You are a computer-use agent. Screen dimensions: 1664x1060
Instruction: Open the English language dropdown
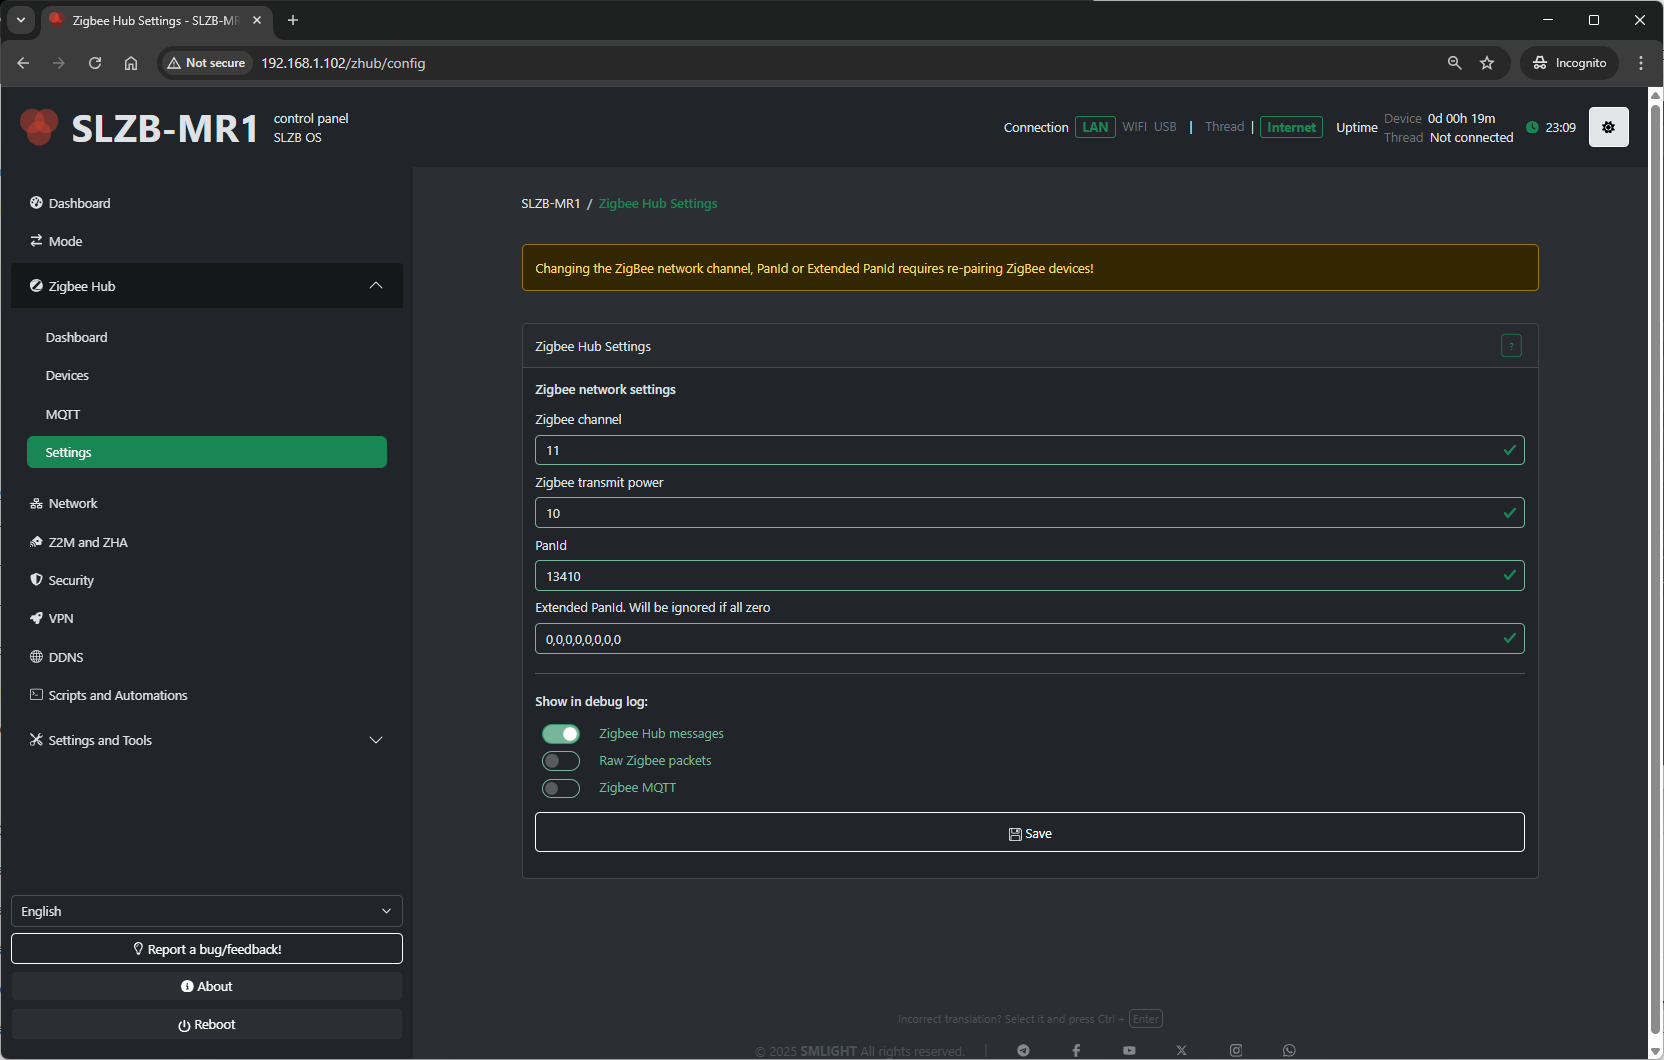[207, 911]
